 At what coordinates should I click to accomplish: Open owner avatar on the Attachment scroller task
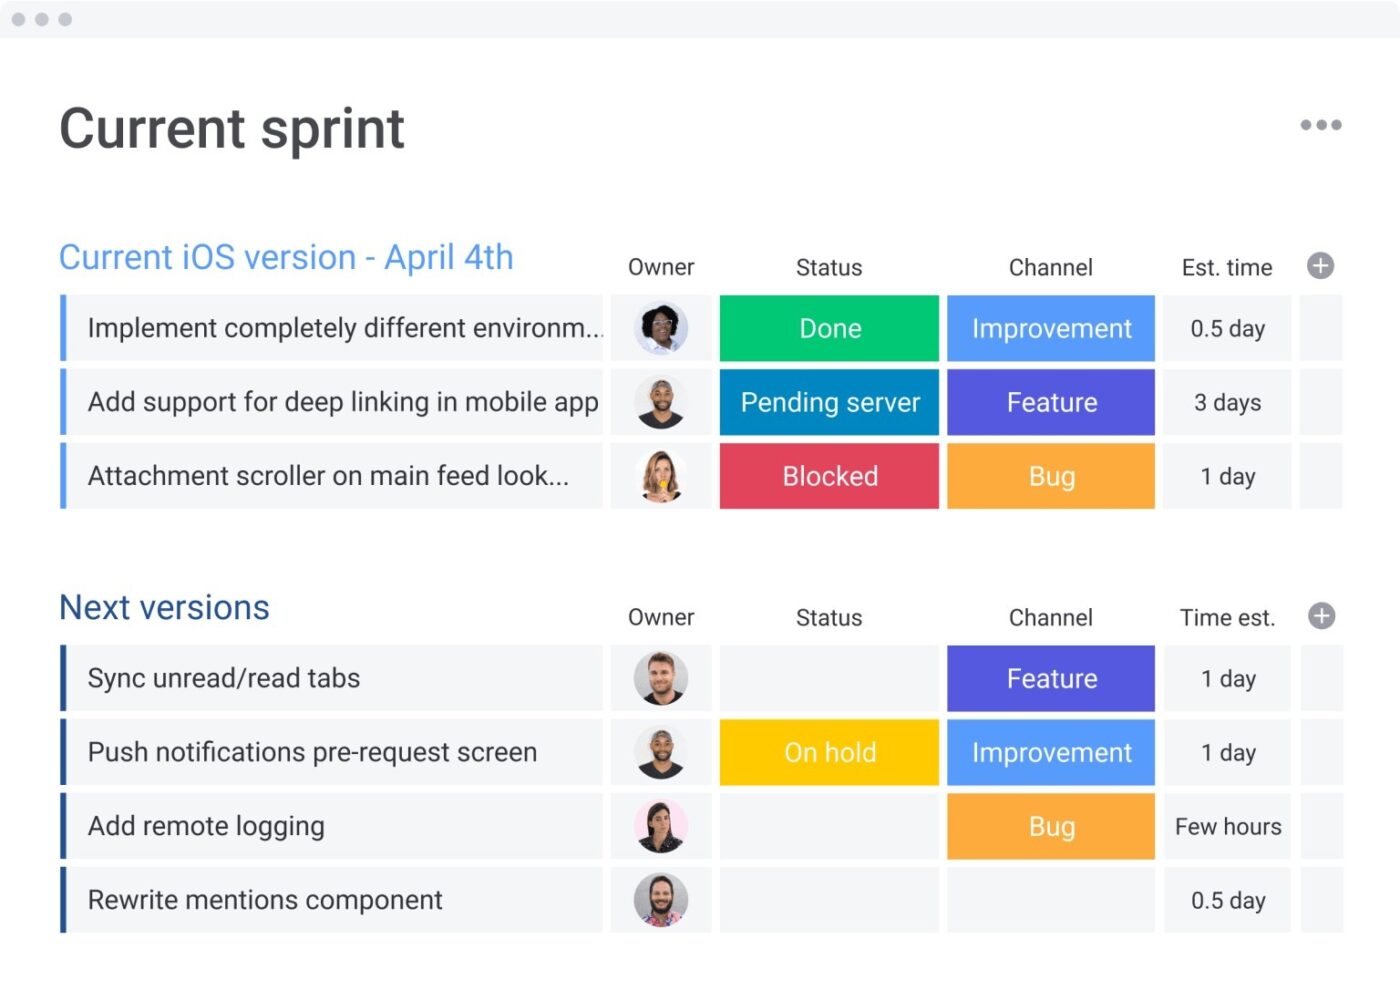tap(660, 476)
